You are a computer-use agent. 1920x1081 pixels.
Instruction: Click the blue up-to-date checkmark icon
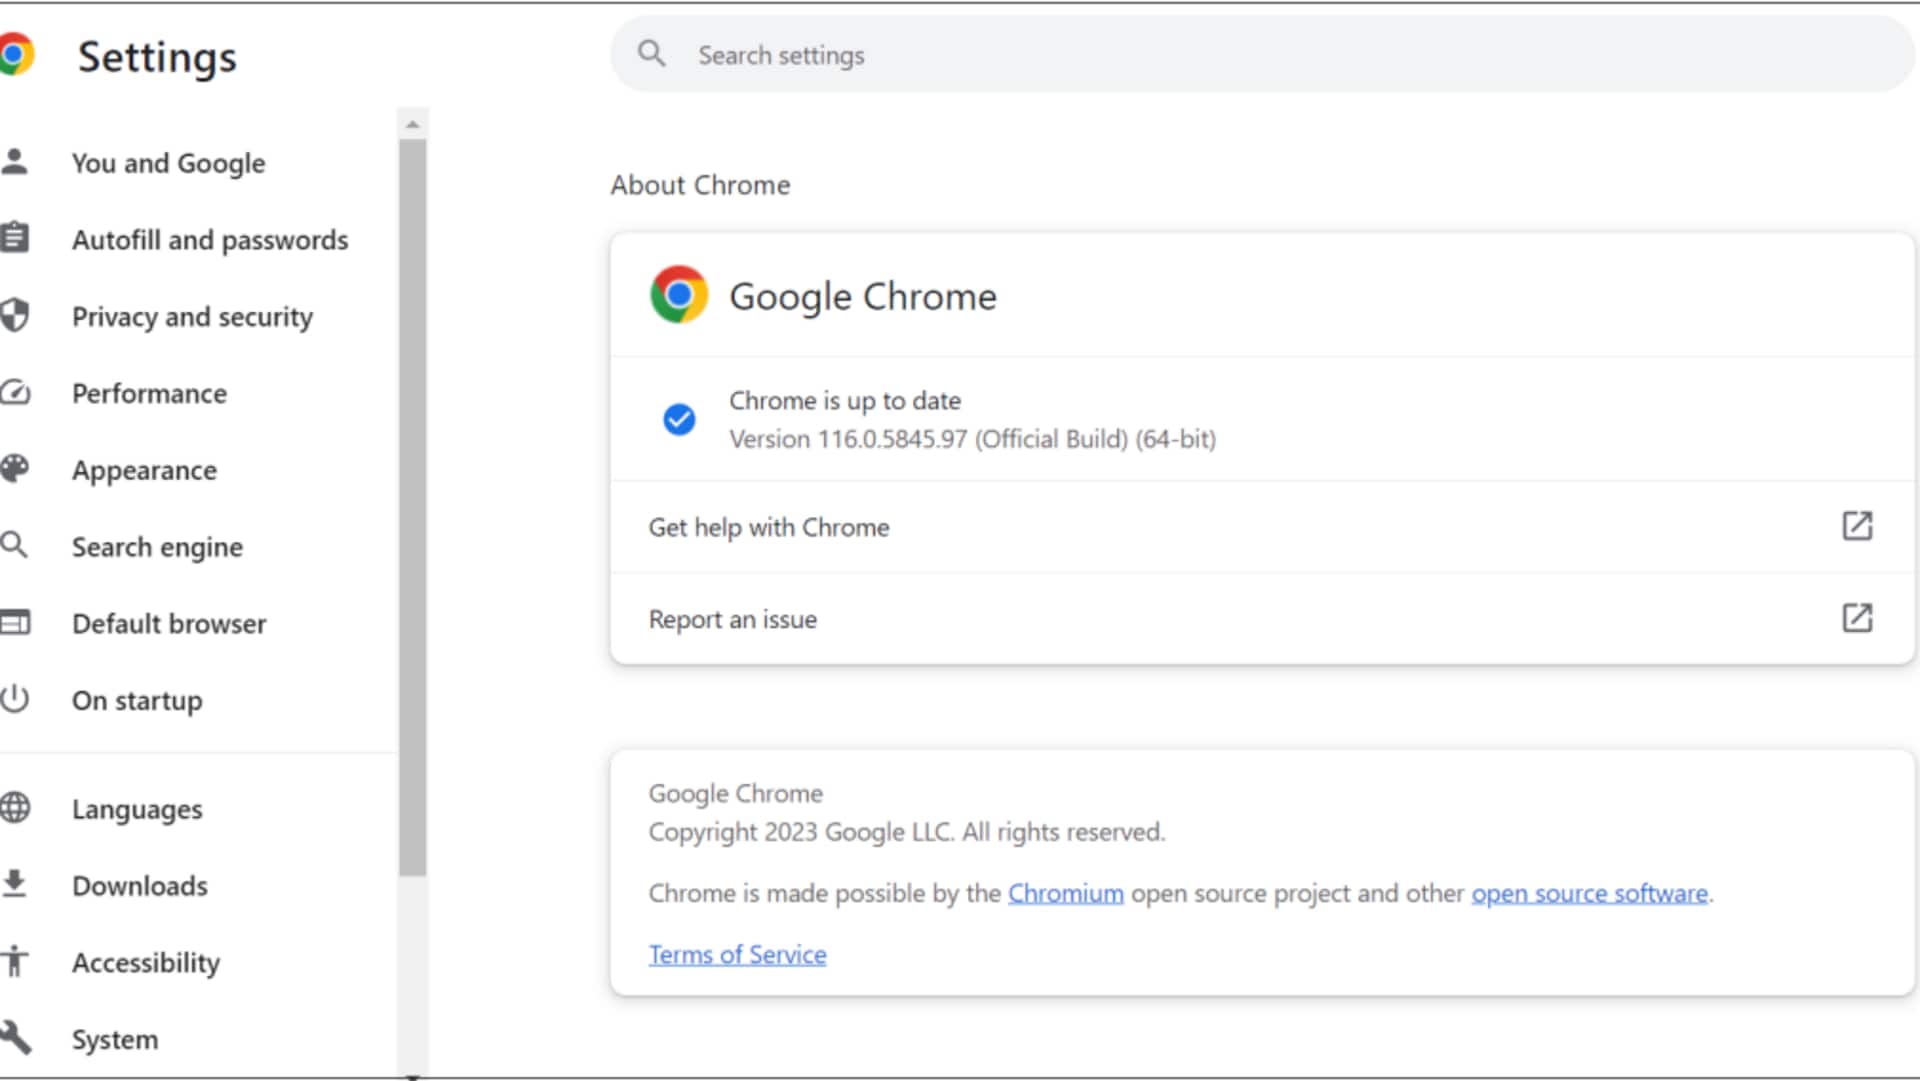coord(679,419)
